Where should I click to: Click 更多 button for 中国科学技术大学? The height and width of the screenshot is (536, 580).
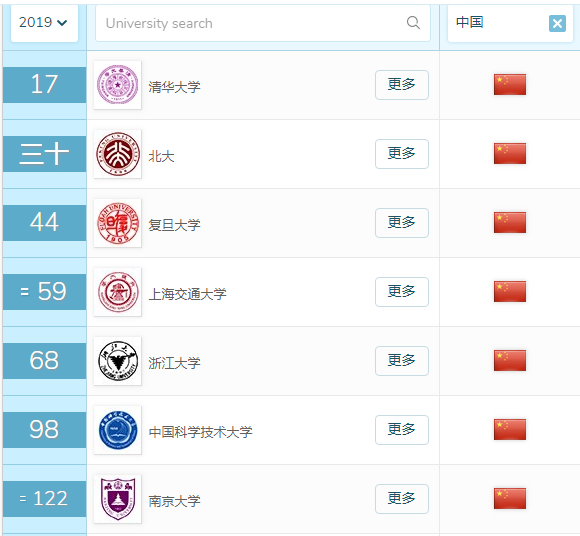point(402,430)
